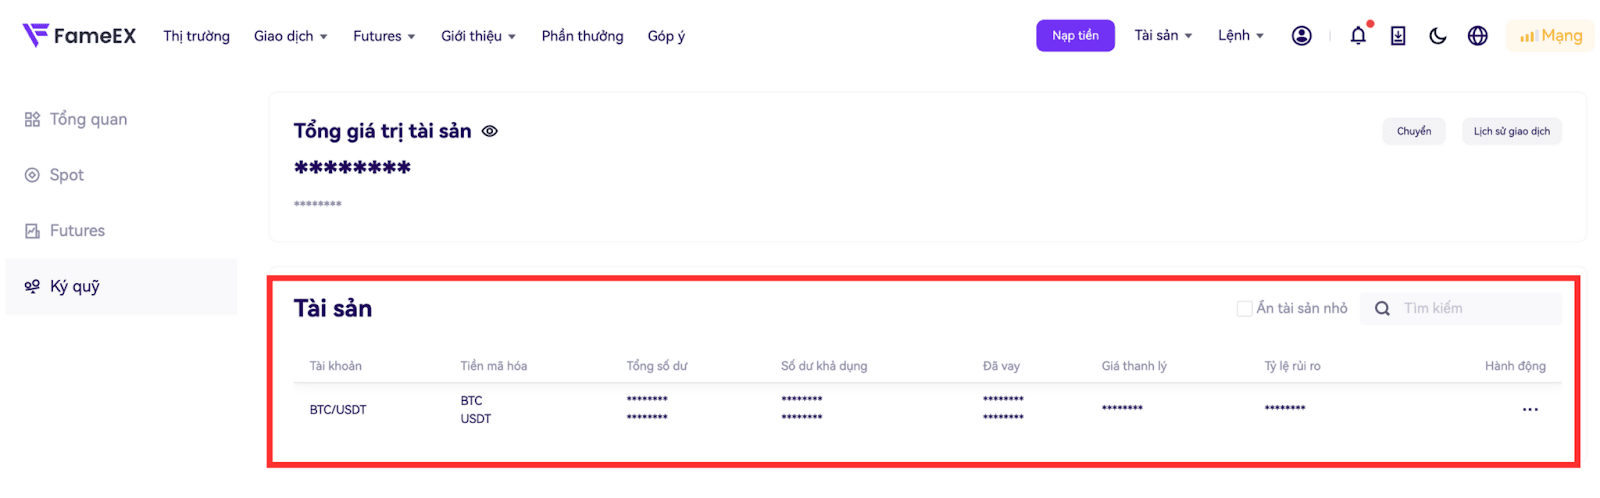This screenshot has height=498, width=1600.
Task: Expand the Futures dropdown in navbar
Action: (384, 36)
